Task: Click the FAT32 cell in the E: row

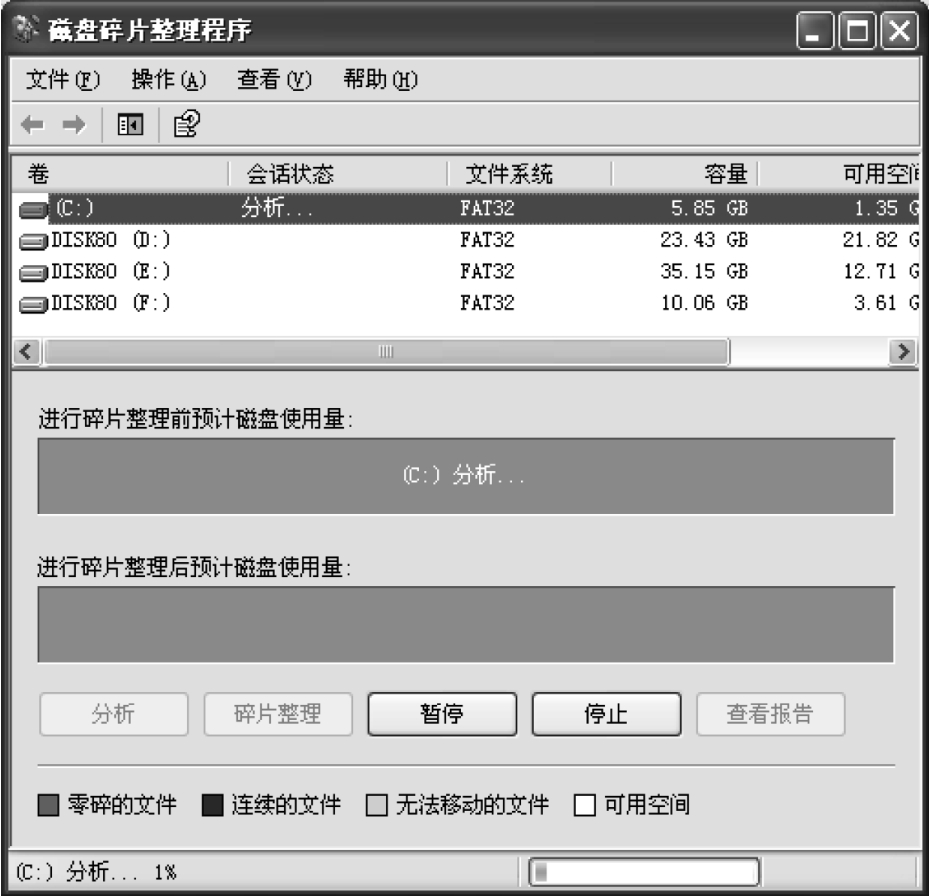Action: (x=487, y=271)
